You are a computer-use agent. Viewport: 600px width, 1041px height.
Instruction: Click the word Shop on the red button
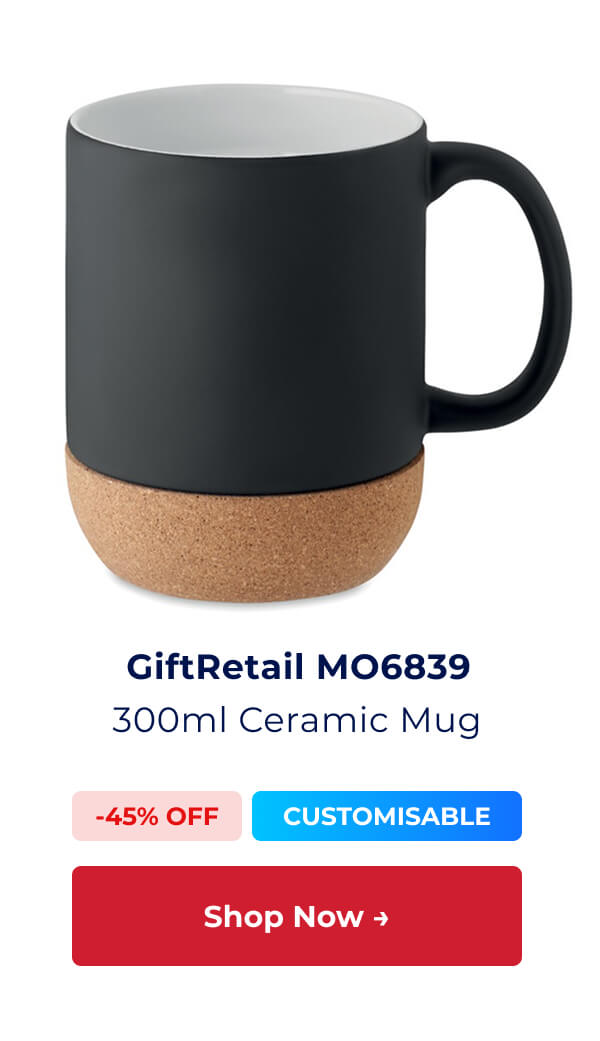point(244,918)
